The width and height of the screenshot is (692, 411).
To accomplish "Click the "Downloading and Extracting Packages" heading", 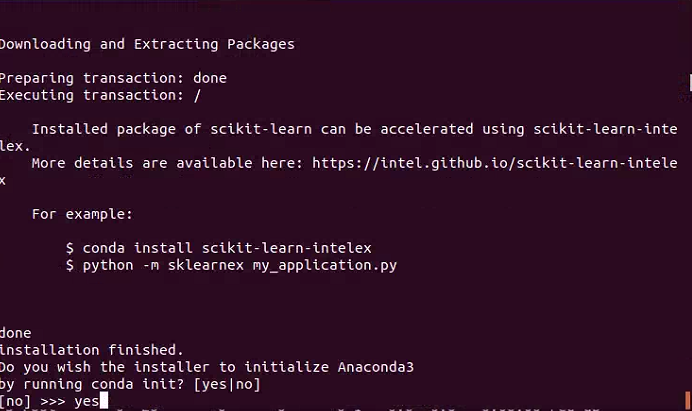I will pos(147,44).
